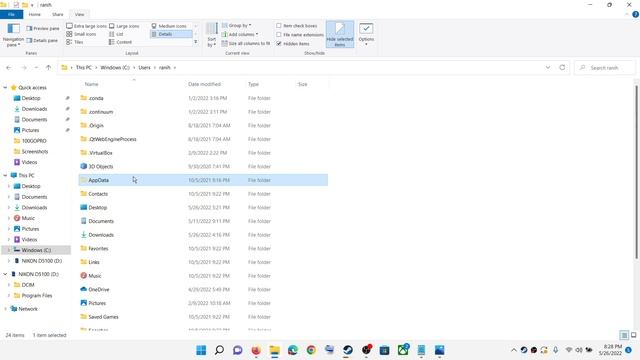Screen dimensions: 640x360
Task: Open folder Options
Action: tap(366, 34)
